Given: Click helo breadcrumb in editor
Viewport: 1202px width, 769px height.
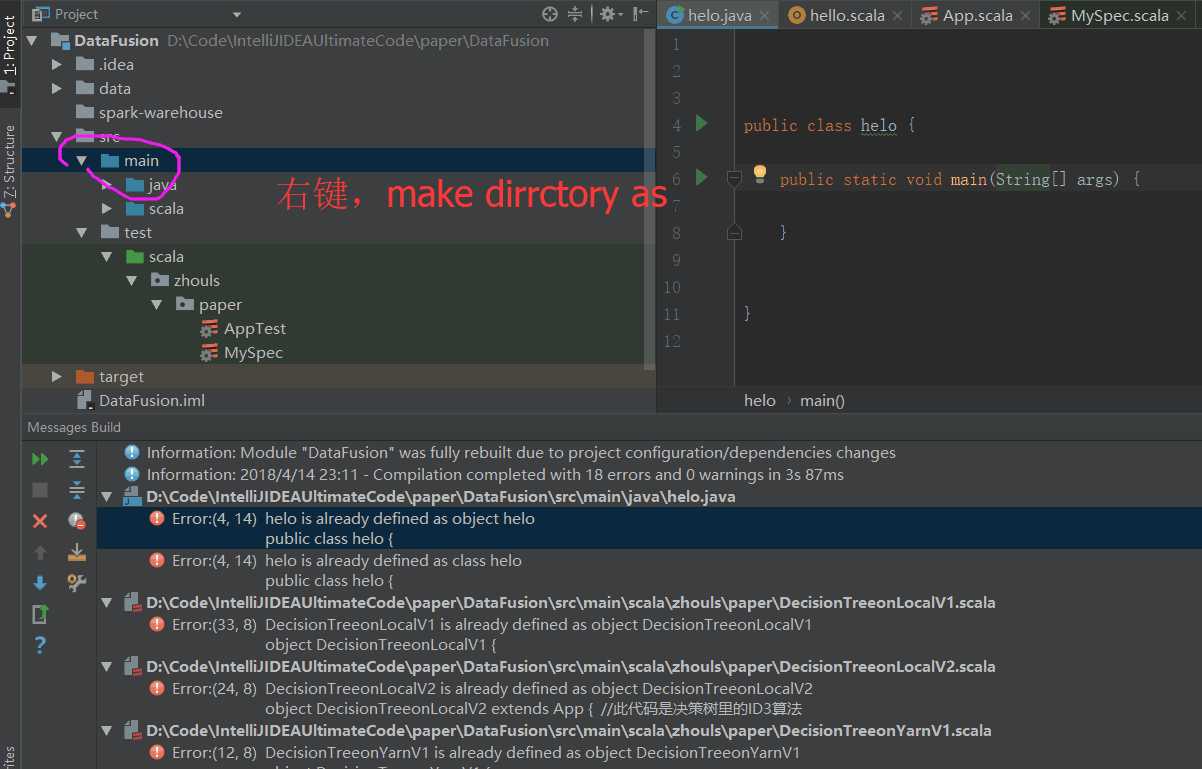Looking at the screenshot, I should click(760, 400).
